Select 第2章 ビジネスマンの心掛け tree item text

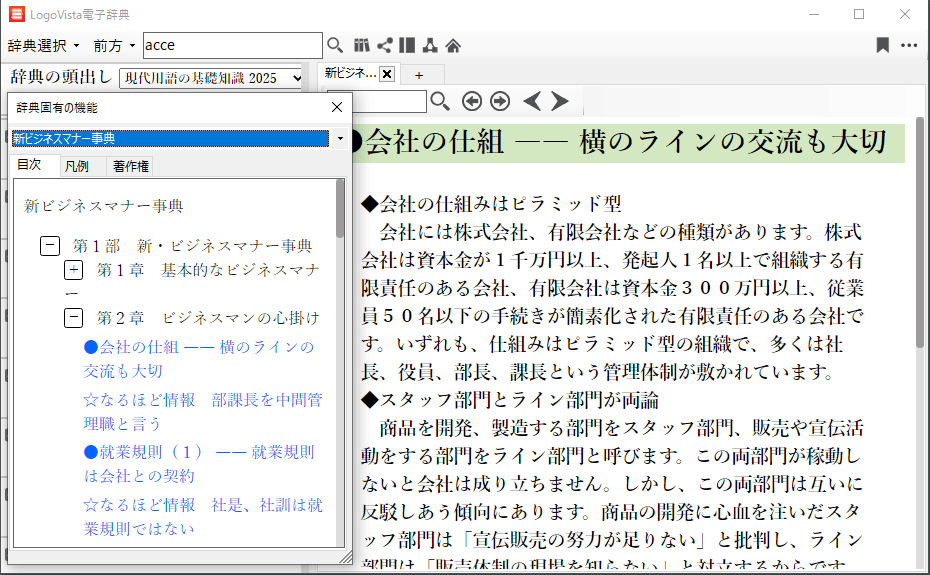pos(208,317)
